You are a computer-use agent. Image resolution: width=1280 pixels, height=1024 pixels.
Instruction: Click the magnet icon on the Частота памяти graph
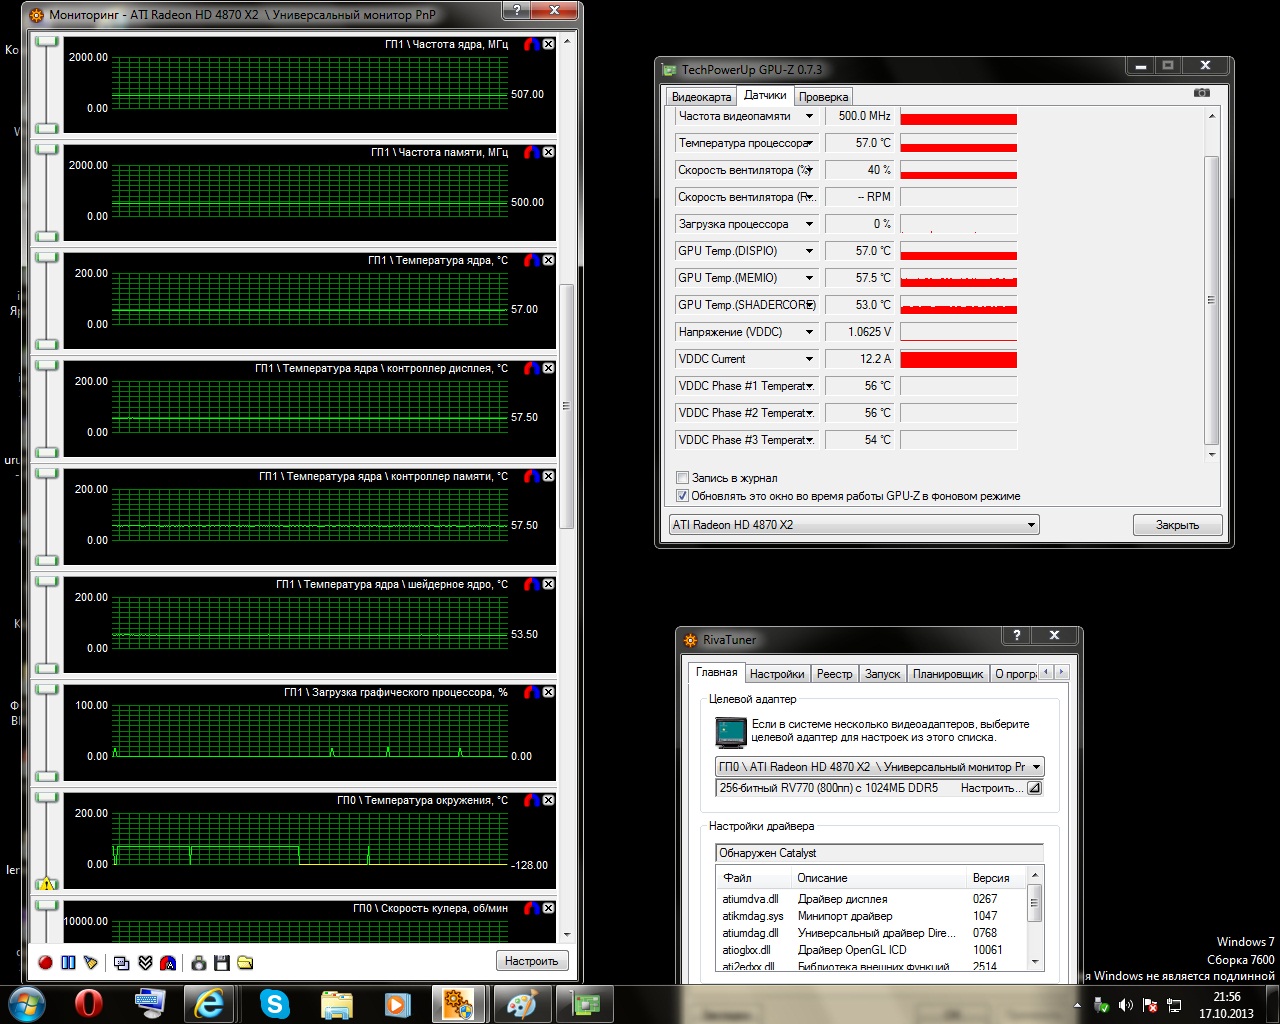pos(532,152)
